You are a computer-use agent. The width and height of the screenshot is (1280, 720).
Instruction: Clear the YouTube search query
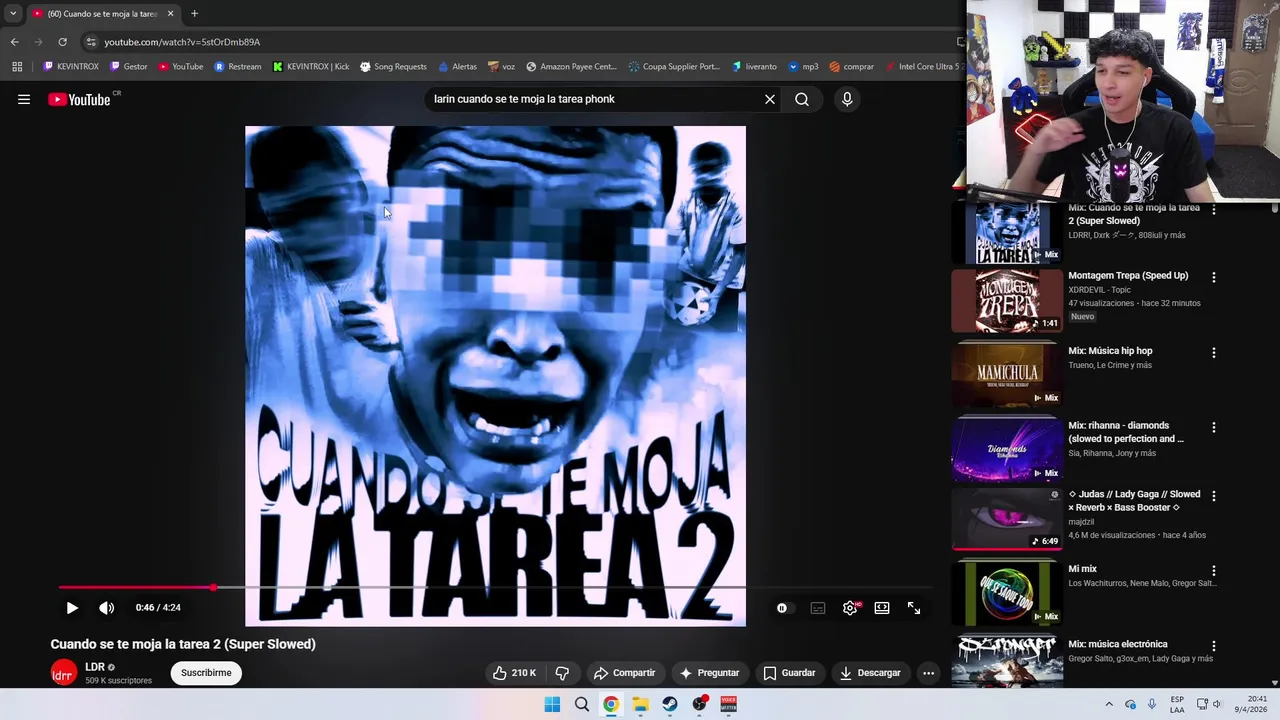pos(770,99)
